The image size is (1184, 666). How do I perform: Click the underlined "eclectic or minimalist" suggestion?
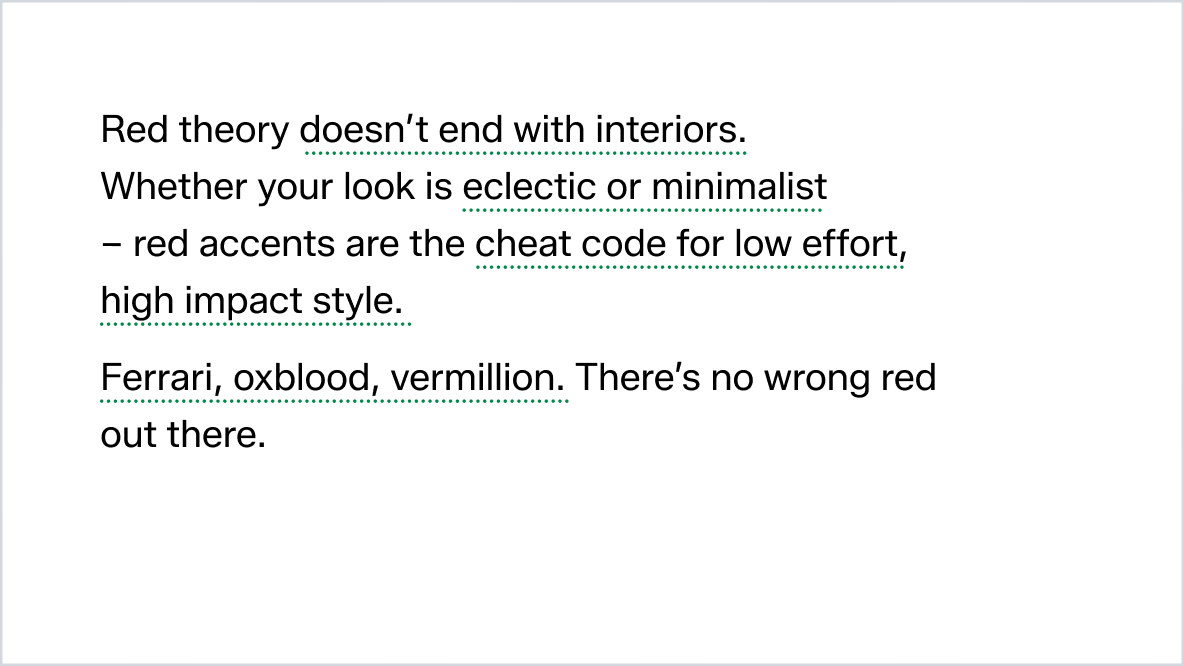click(644, 188)
